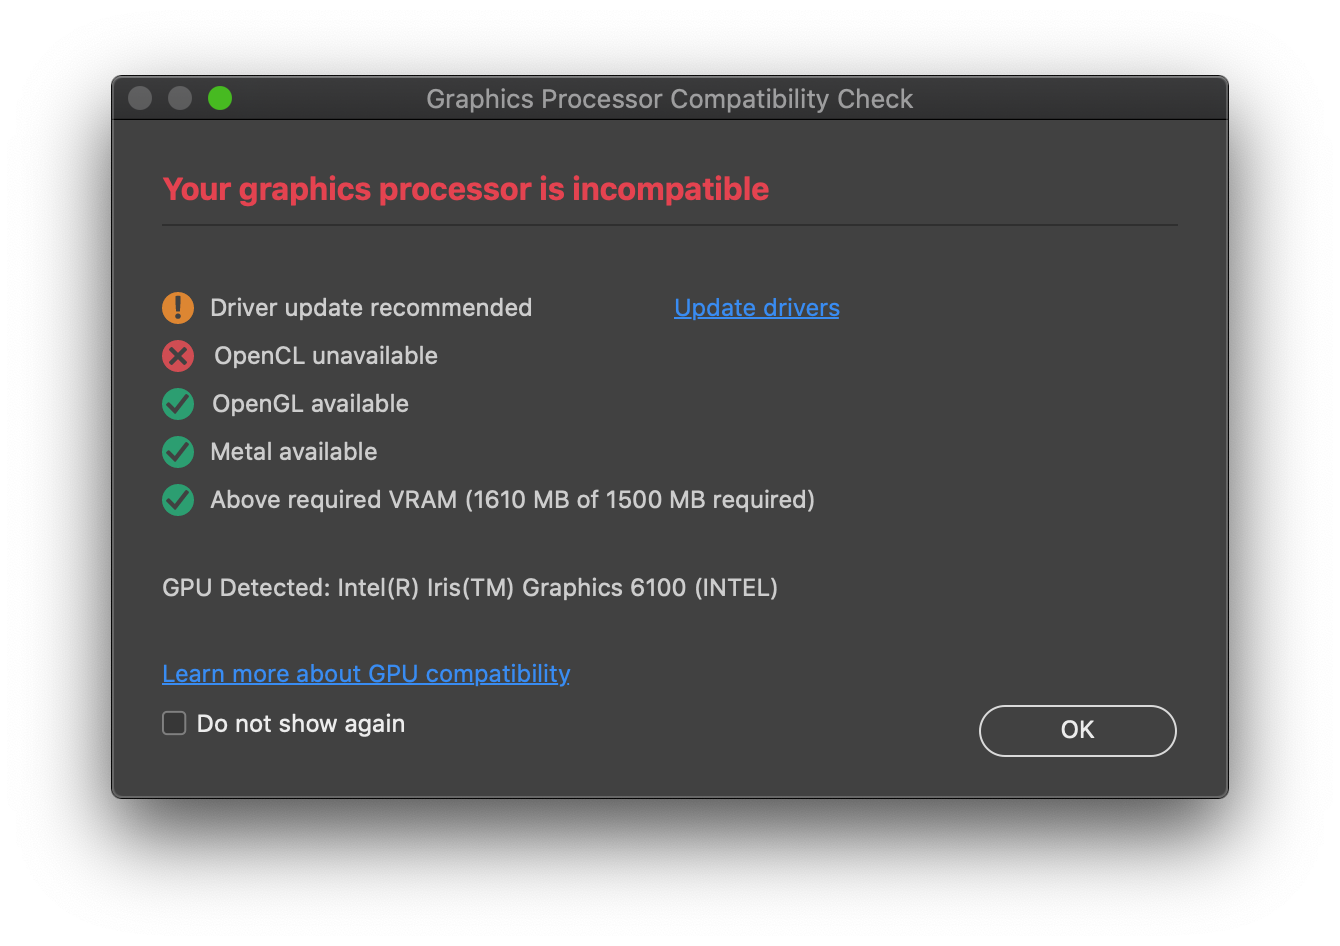Click the green zoom button on the window
1340x946 pixels.
click(220, 98)
